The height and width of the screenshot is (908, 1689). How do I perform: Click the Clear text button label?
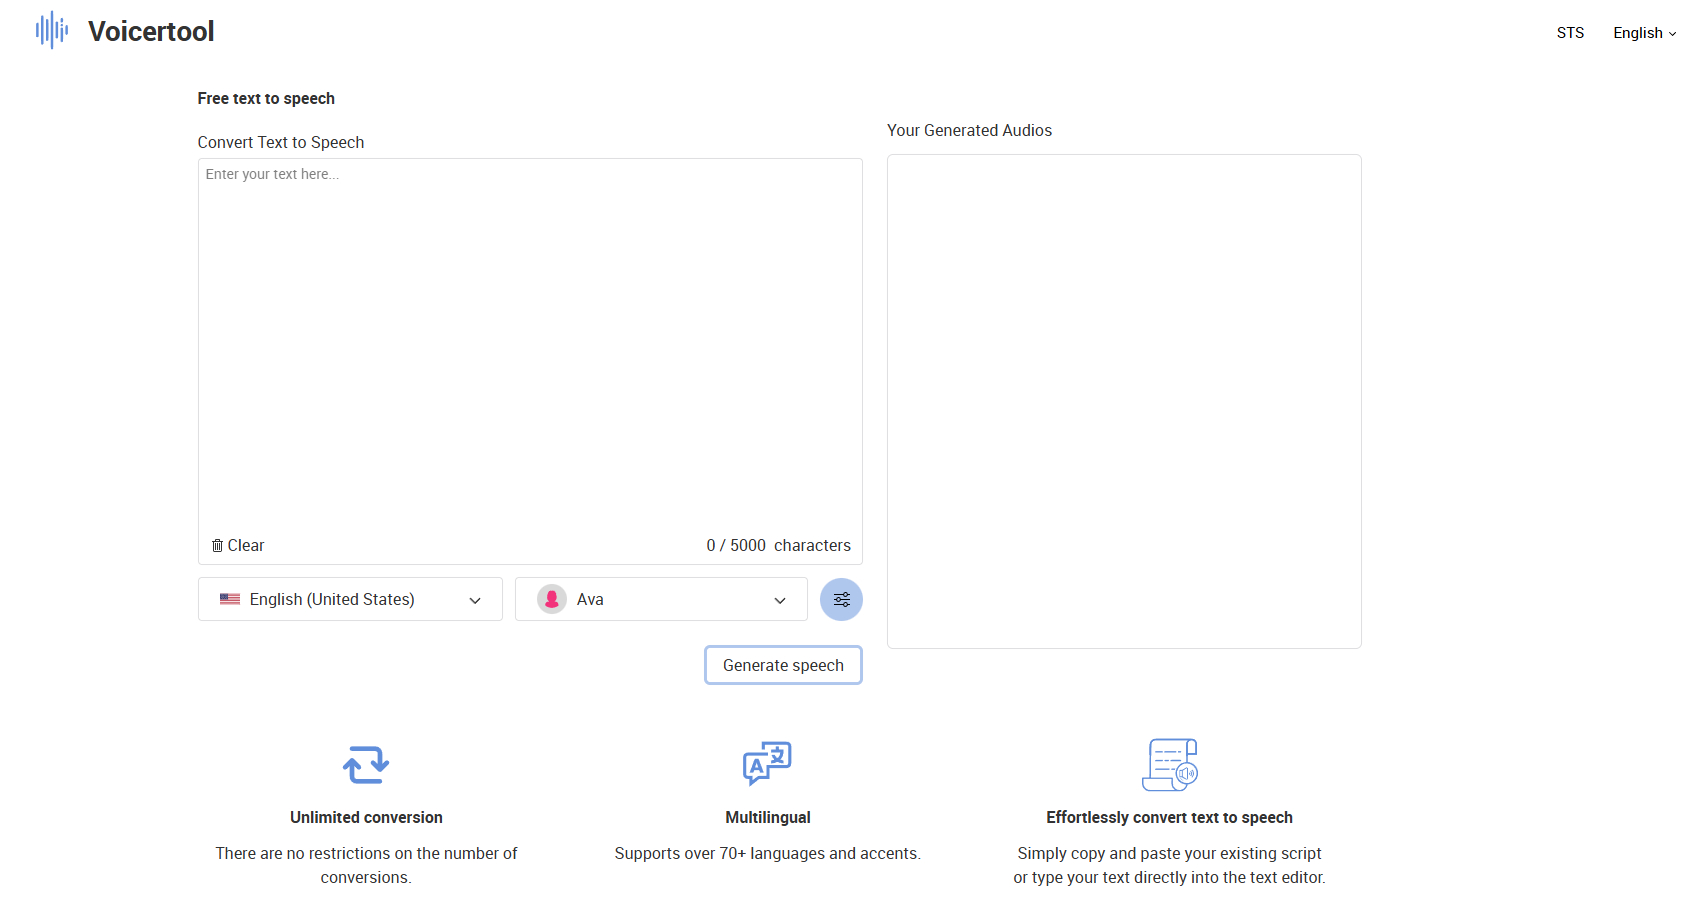click(x=246, y=546)
